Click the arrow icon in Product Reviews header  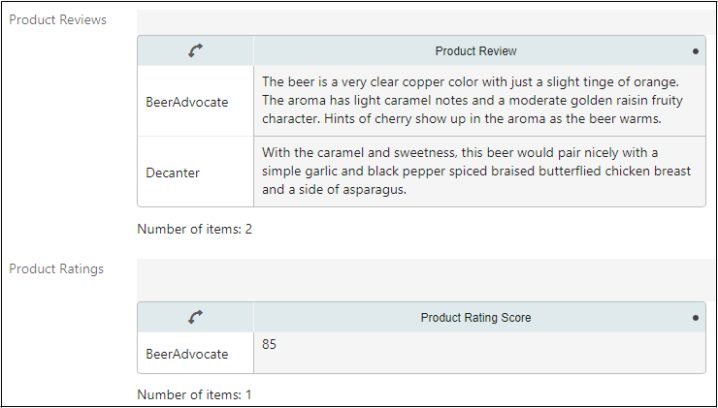coord(196,51)
